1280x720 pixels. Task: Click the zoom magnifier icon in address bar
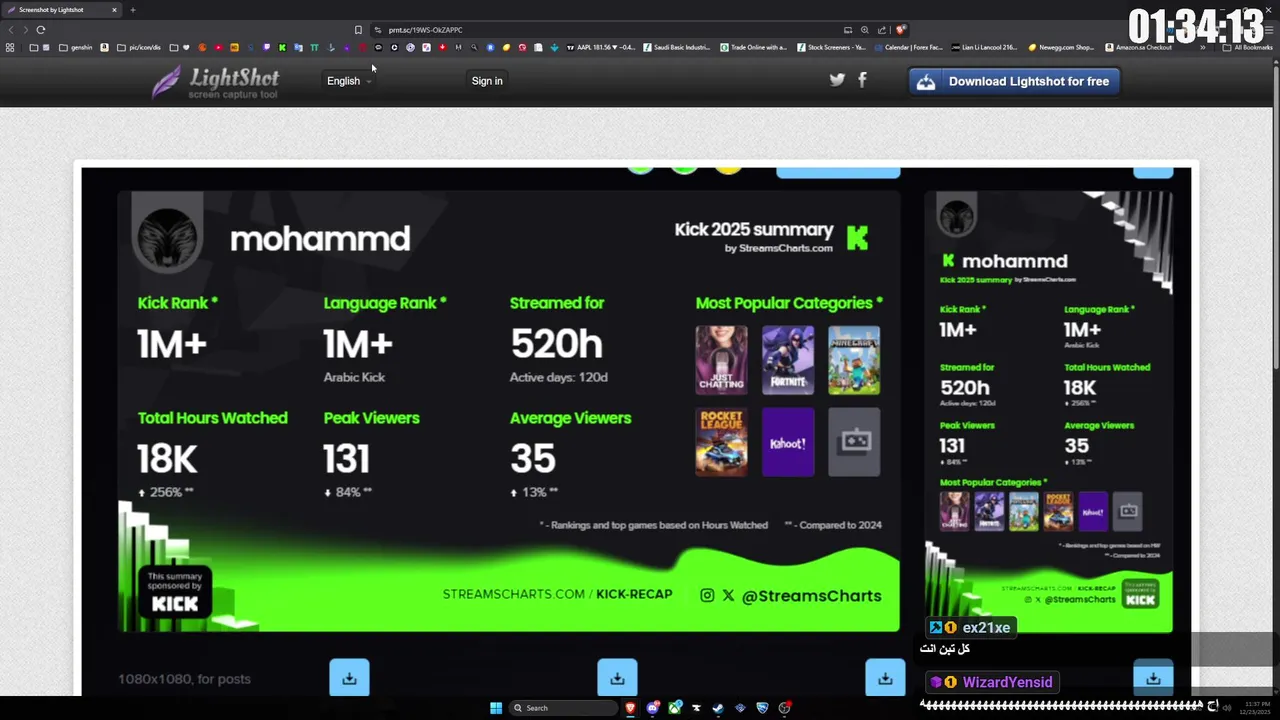click(865, 30)
